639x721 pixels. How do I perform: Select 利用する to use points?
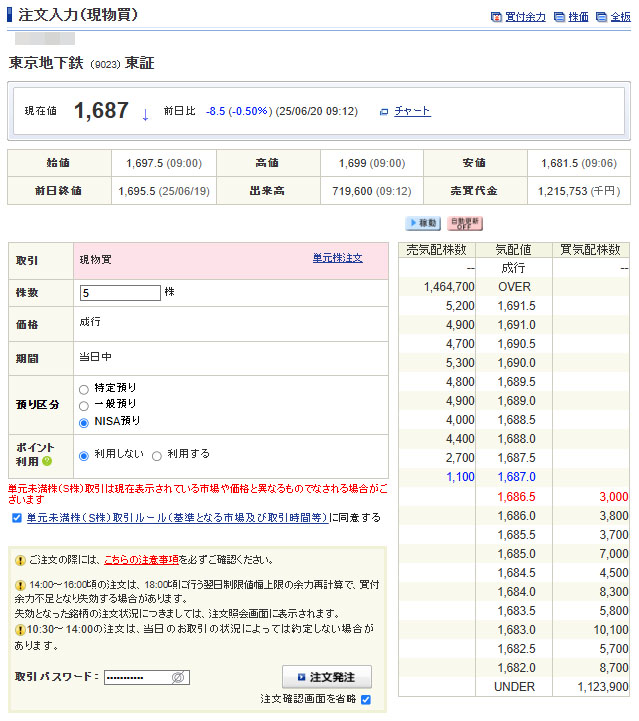tap(156, 455)
